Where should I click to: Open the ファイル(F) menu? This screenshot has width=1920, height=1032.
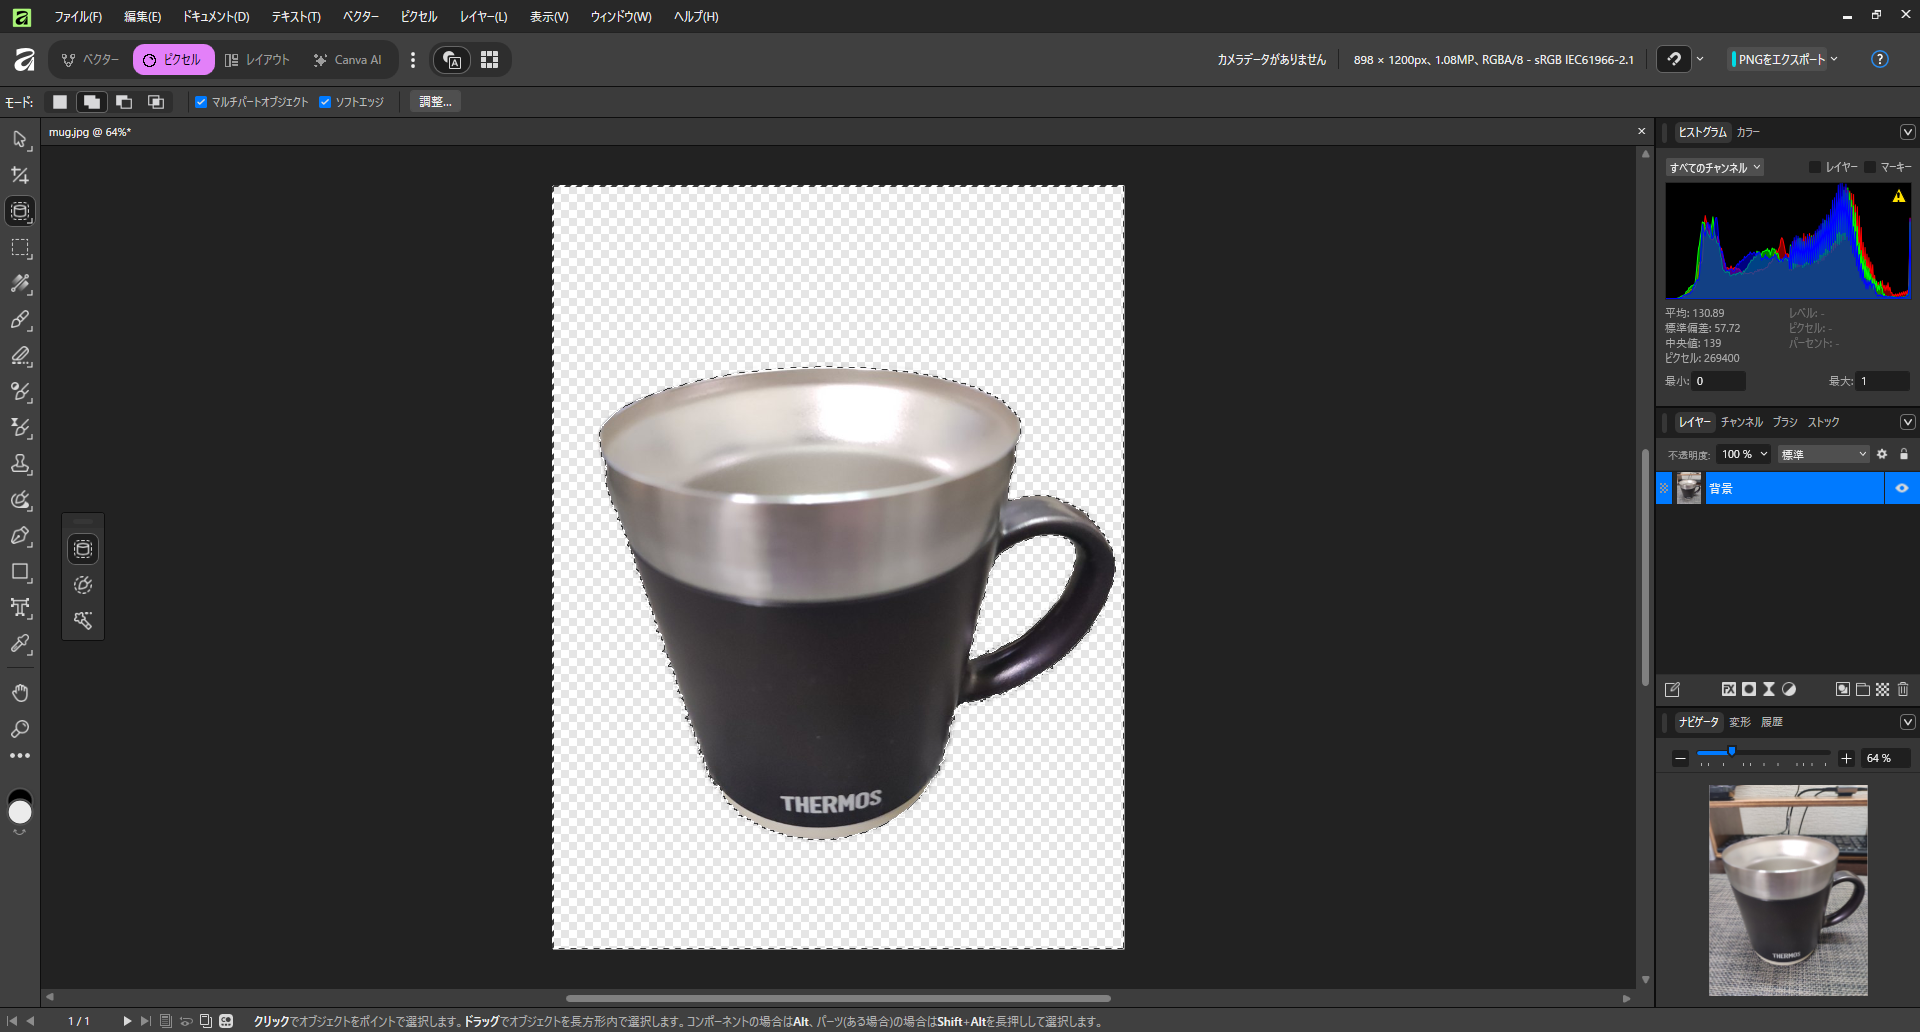[78, 16]
